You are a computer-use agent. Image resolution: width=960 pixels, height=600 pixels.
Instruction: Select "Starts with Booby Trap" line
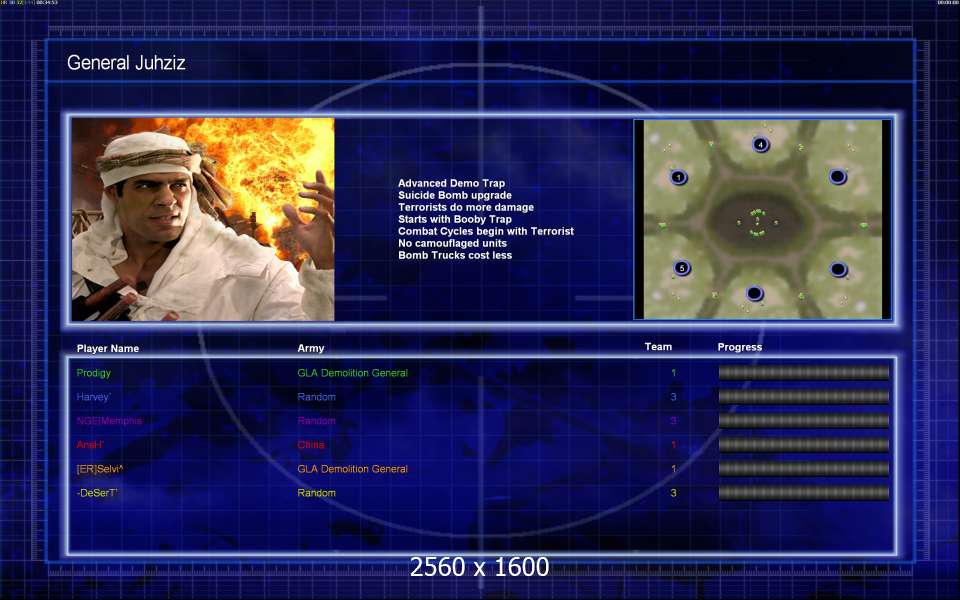[x=455, y=219]
